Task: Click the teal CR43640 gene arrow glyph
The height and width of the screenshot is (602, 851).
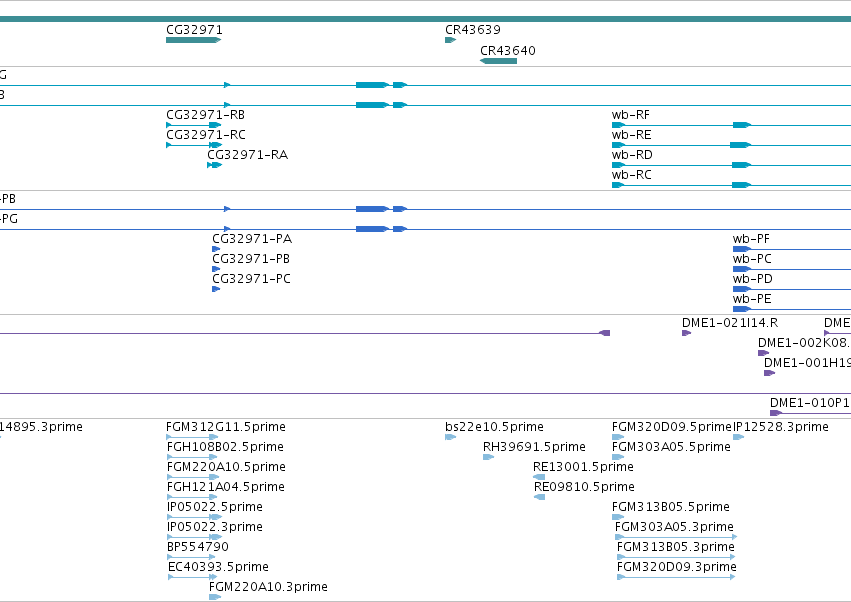Action: 498,61
